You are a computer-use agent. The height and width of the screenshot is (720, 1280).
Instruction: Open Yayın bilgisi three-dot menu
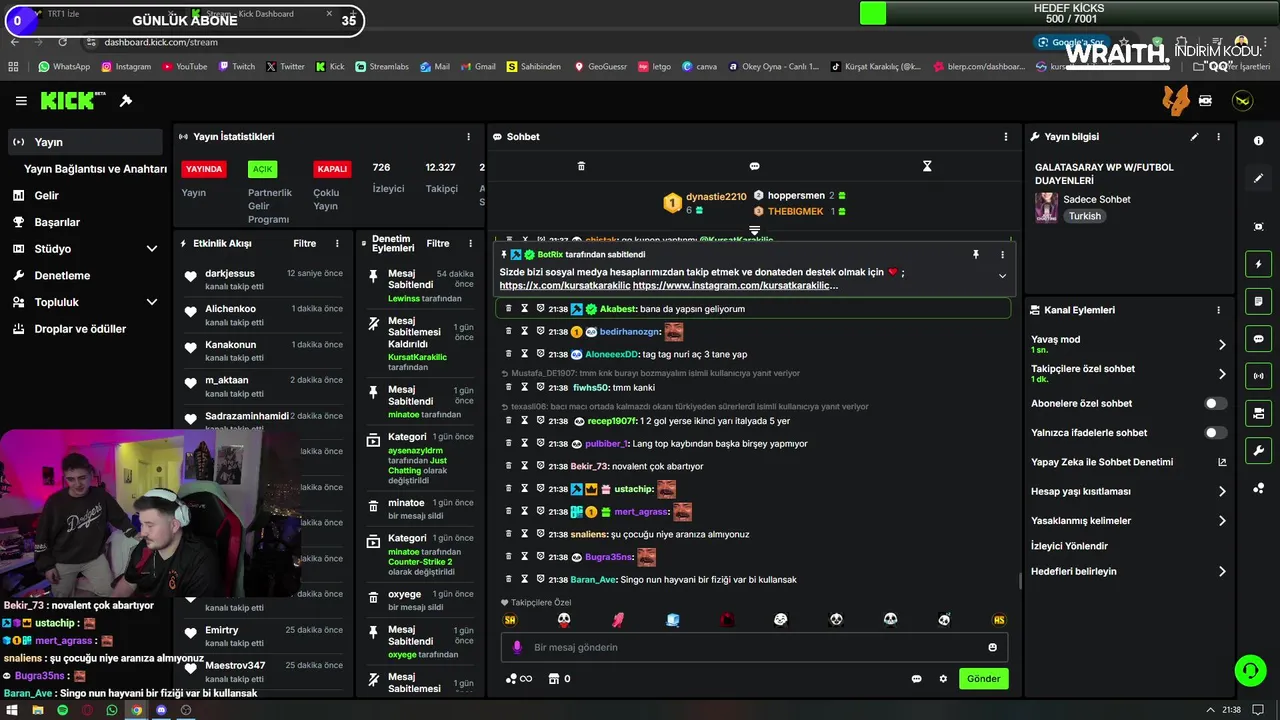1218,137
